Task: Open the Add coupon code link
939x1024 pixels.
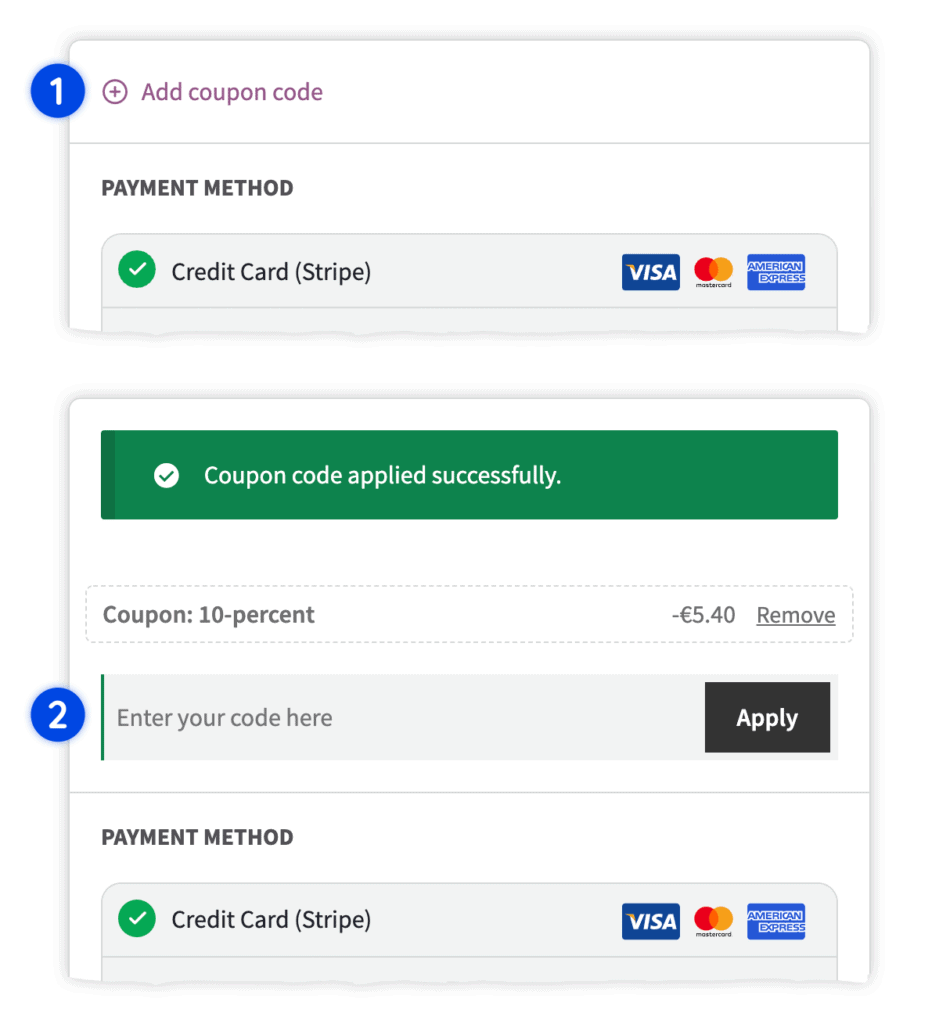Action: tap(232, 92)
